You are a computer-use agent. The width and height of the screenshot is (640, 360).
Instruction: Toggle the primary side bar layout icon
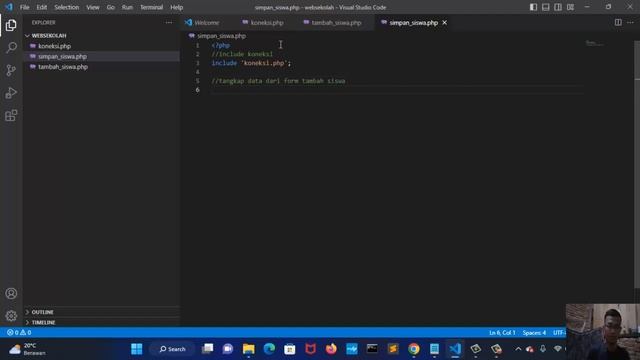[533, 7]
